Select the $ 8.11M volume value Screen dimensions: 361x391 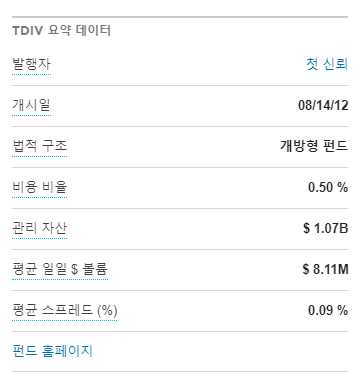[x=325, y=269]
